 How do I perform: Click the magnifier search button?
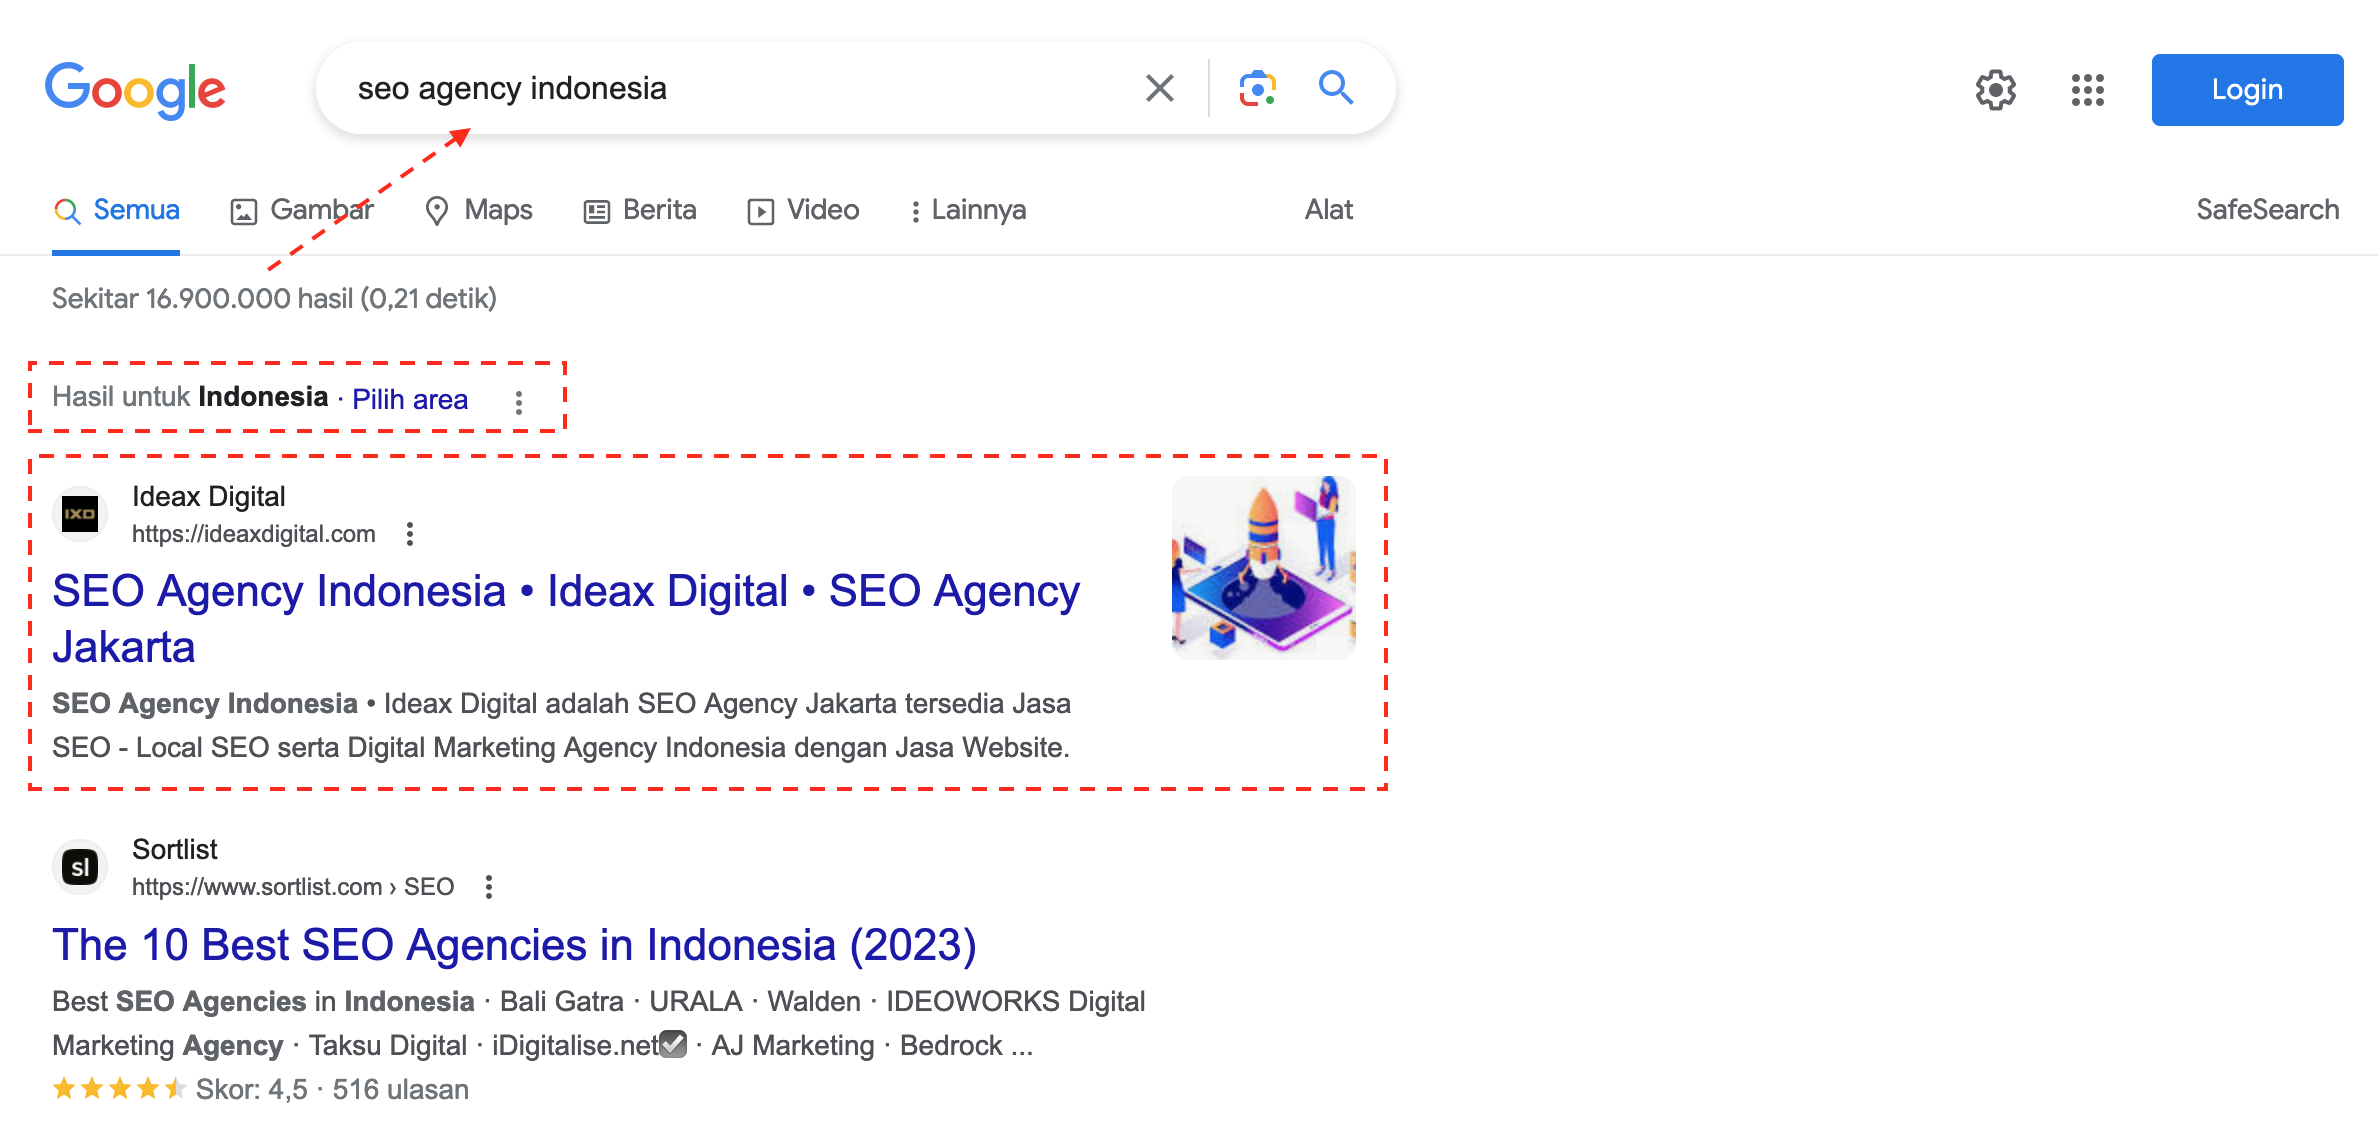pos(1336,88)
